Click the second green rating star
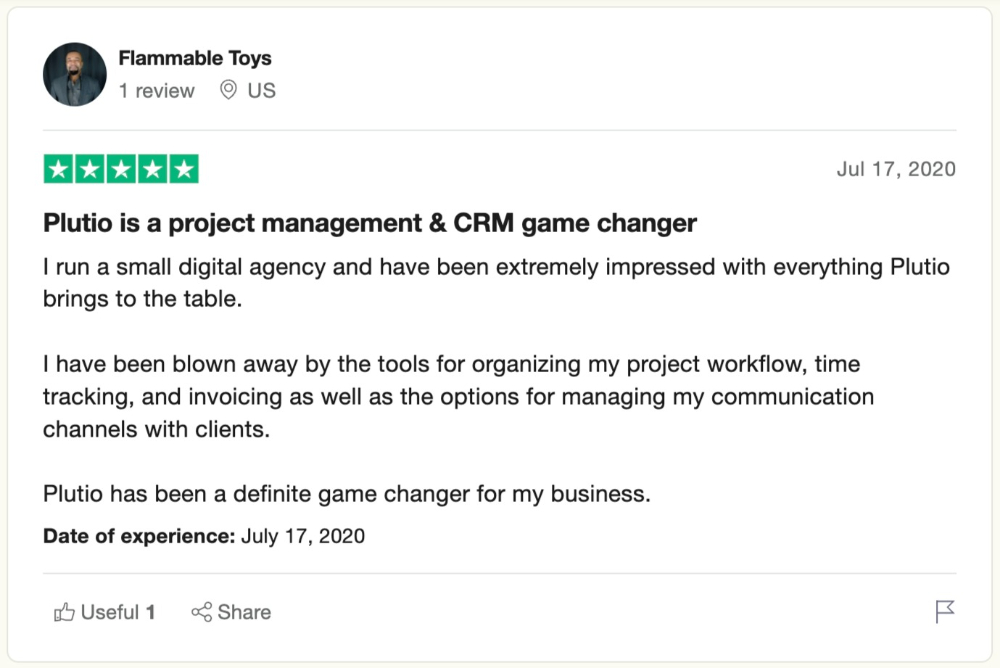Viewport: 1000px width, 668px height. 90,169
